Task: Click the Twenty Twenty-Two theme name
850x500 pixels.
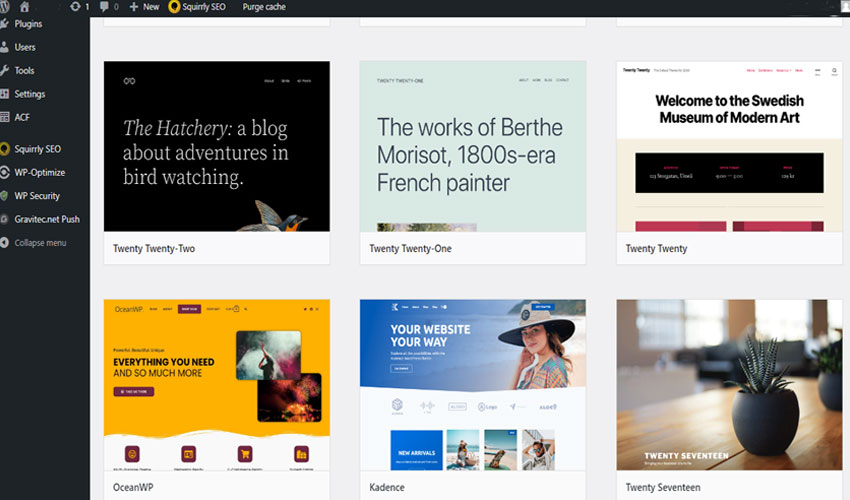Action: 154,248
